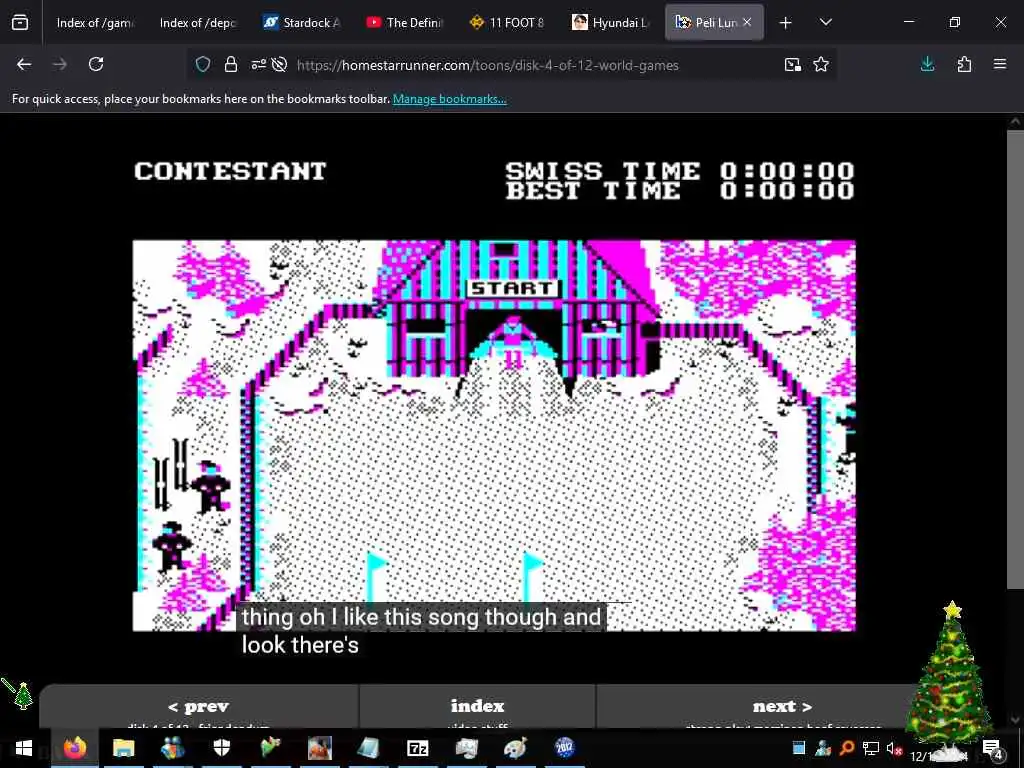Open the Extensions puzzle-piece menu
The image size is (1024, 768).
[x=964, y=64]
